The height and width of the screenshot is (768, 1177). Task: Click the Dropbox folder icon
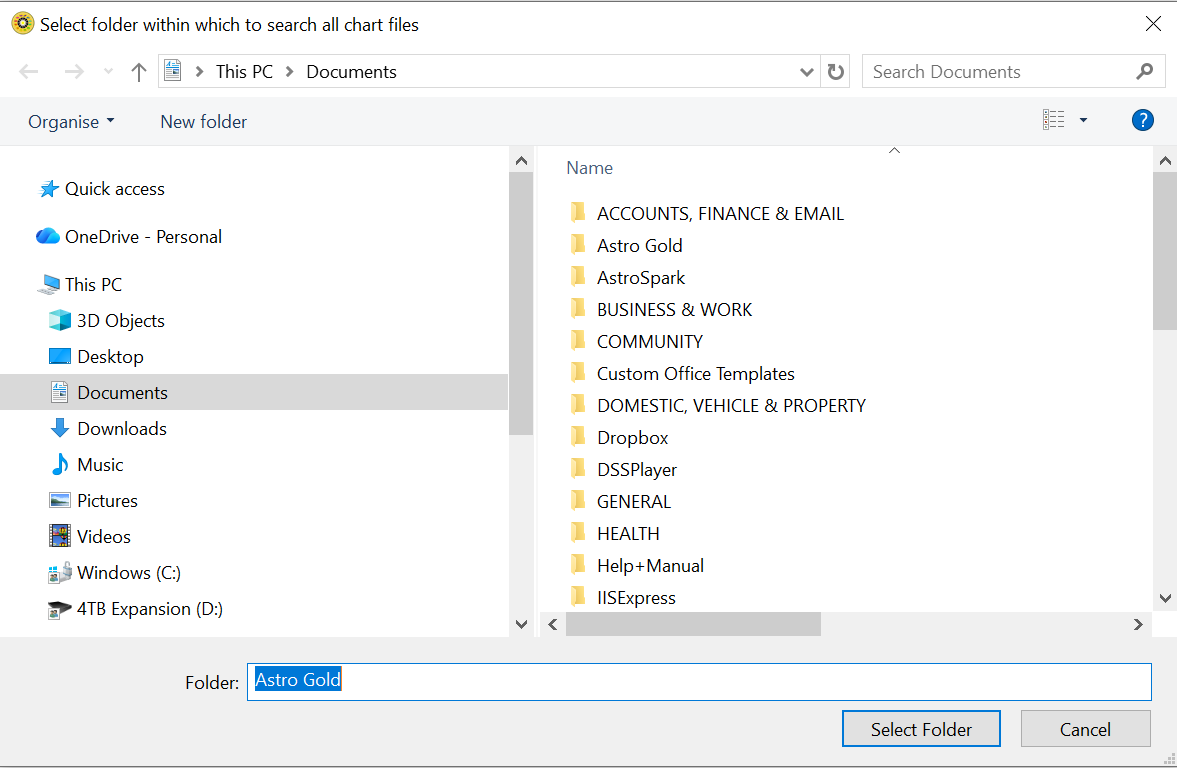click(x=577, y=437)
